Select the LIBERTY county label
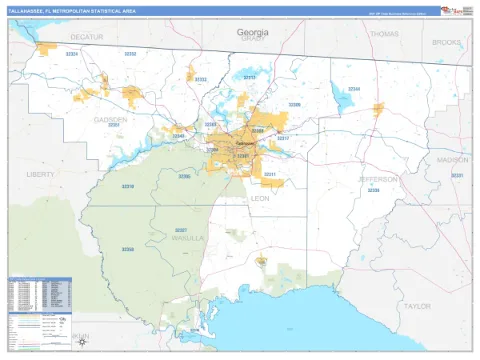The width and height of the screenshot is (480, 360). pyautogui.click(x=40, y=174)
